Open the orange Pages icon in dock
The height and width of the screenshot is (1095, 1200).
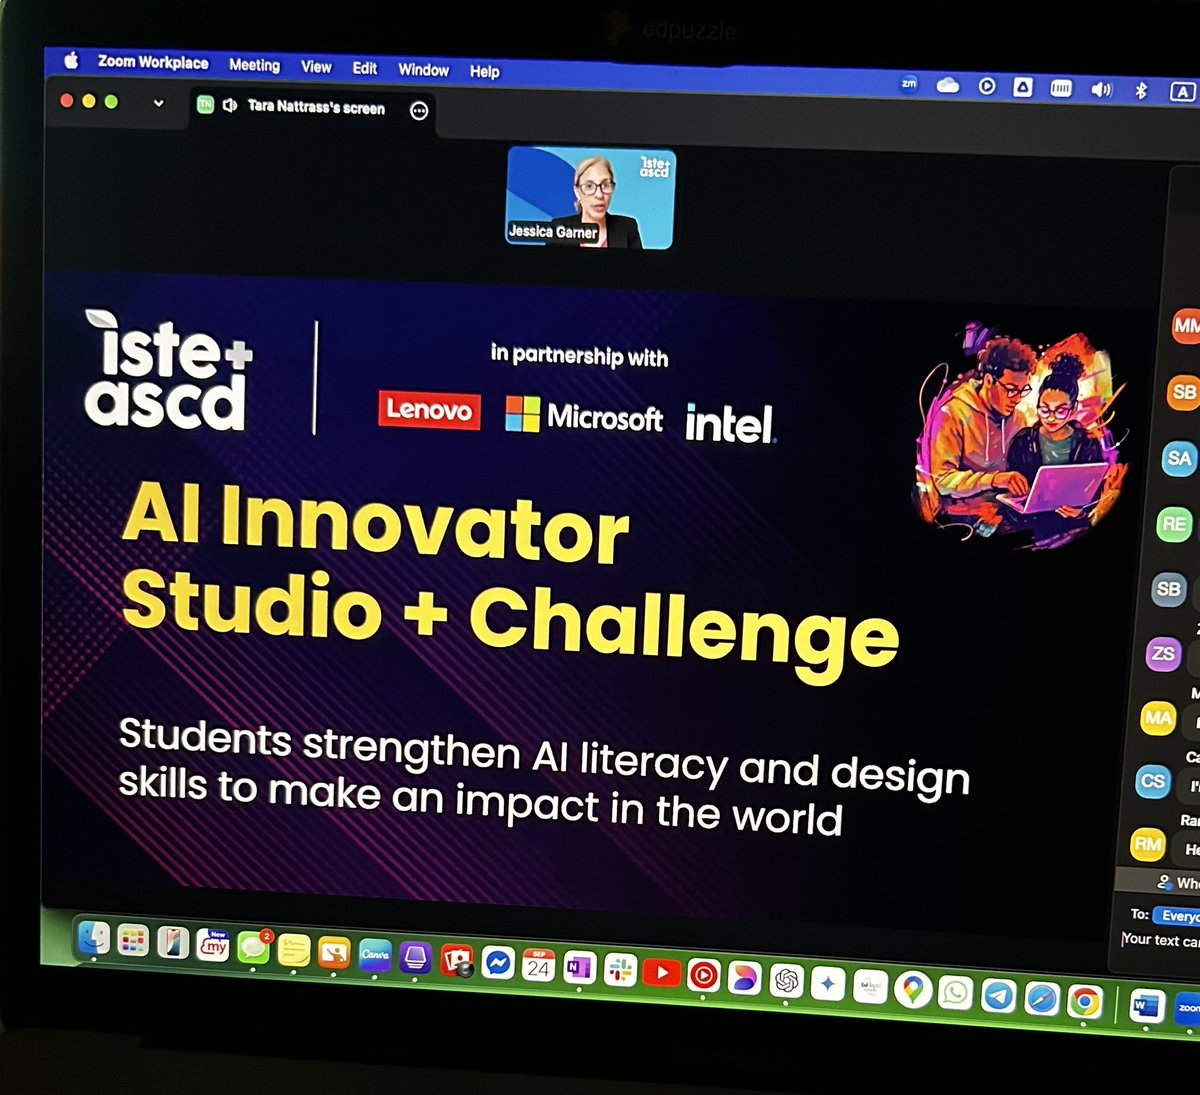[334, 953]
